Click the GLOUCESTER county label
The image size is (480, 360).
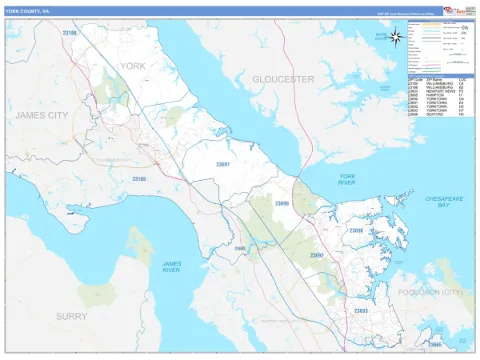283,79
